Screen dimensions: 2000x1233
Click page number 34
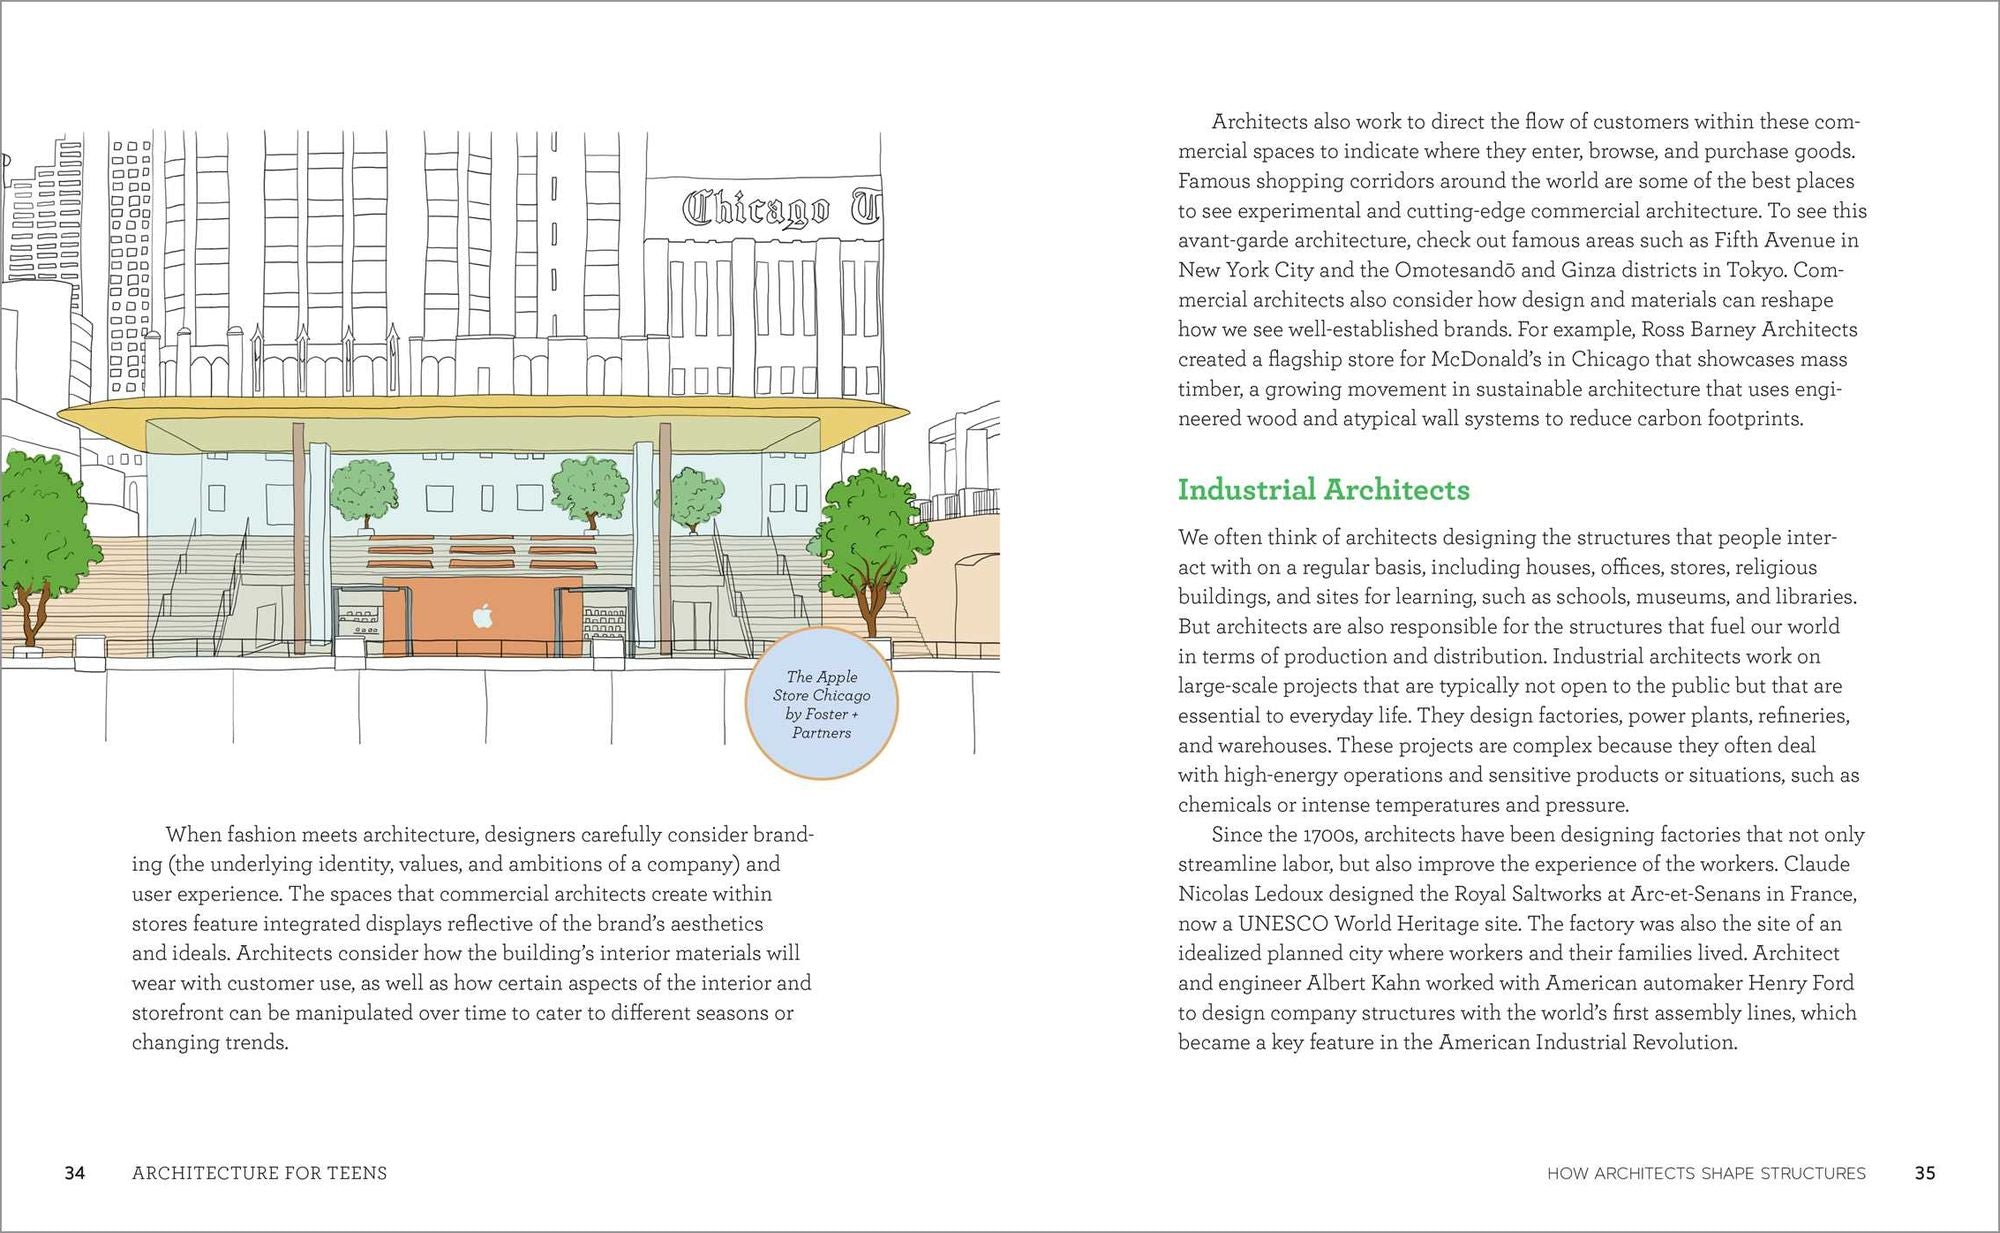[x=75, y=1173]
